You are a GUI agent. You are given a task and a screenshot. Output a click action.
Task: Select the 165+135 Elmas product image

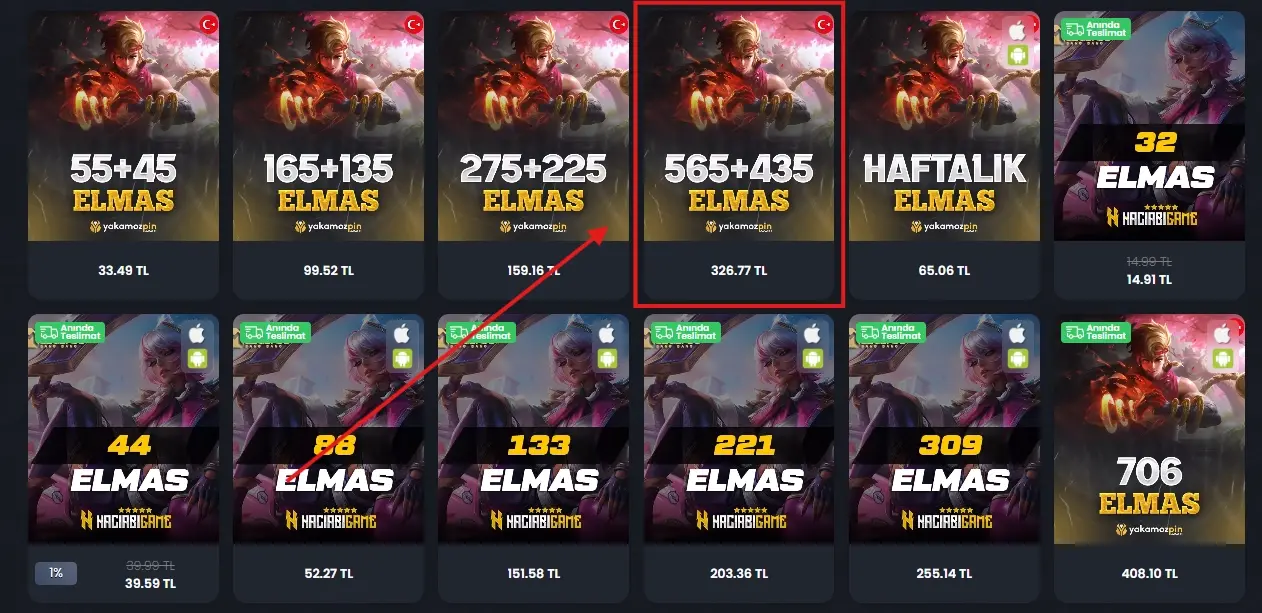pyautogui.click(x=328, y=126)
